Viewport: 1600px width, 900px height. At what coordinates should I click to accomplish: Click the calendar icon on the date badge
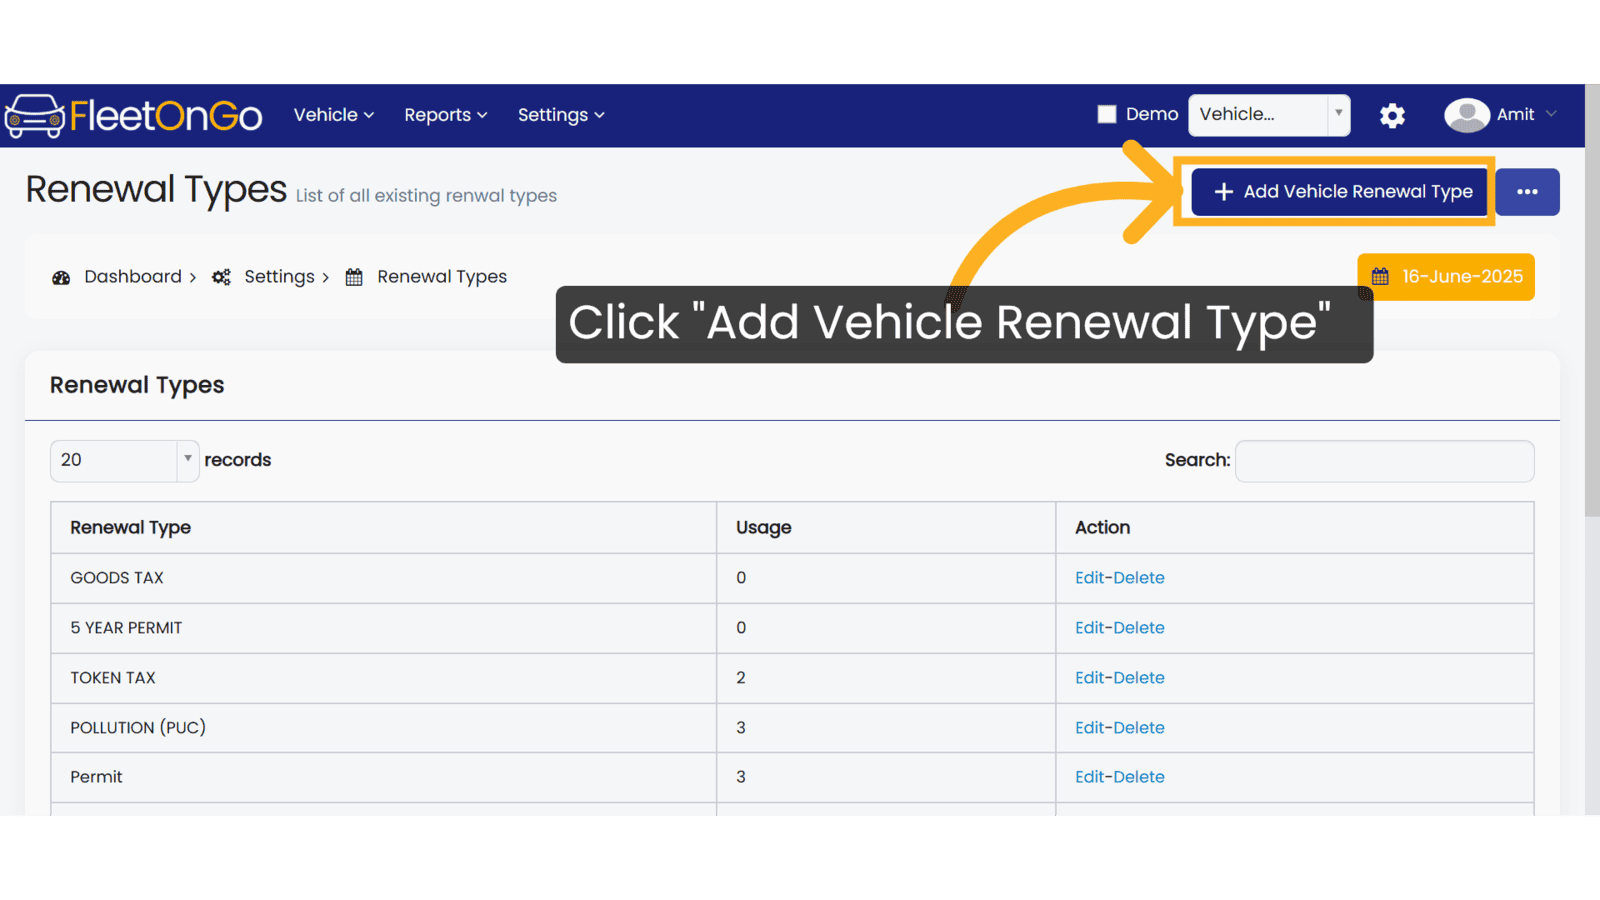click(1380, 277)
